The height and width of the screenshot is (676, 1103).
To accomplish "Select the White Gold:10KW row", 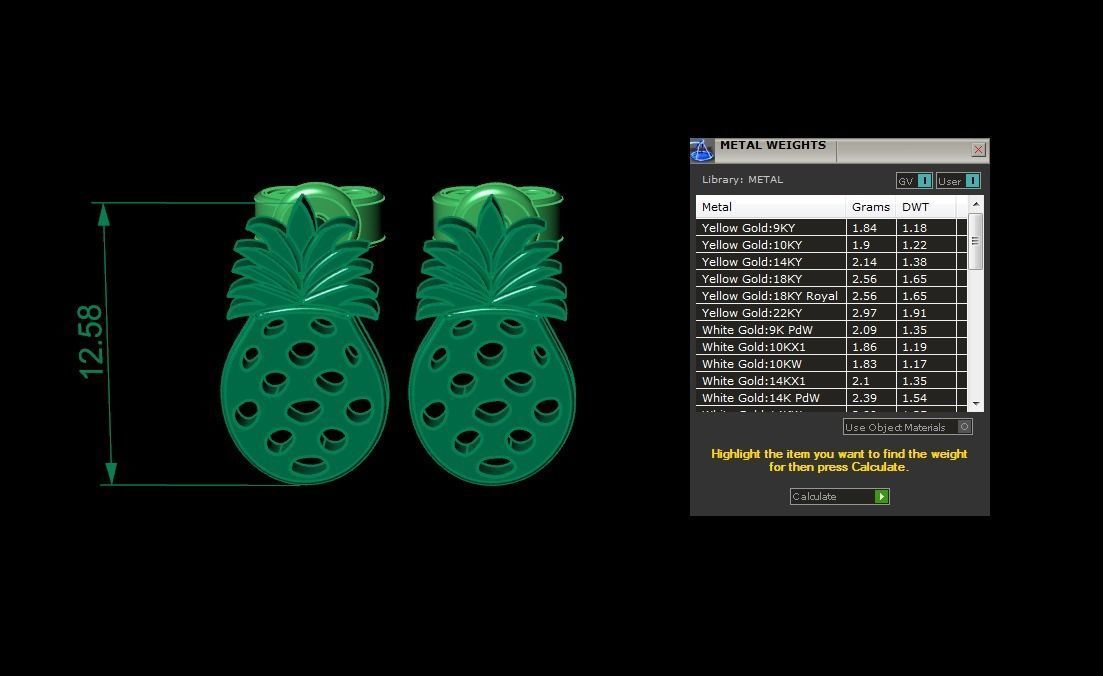I will pos(831,364).
